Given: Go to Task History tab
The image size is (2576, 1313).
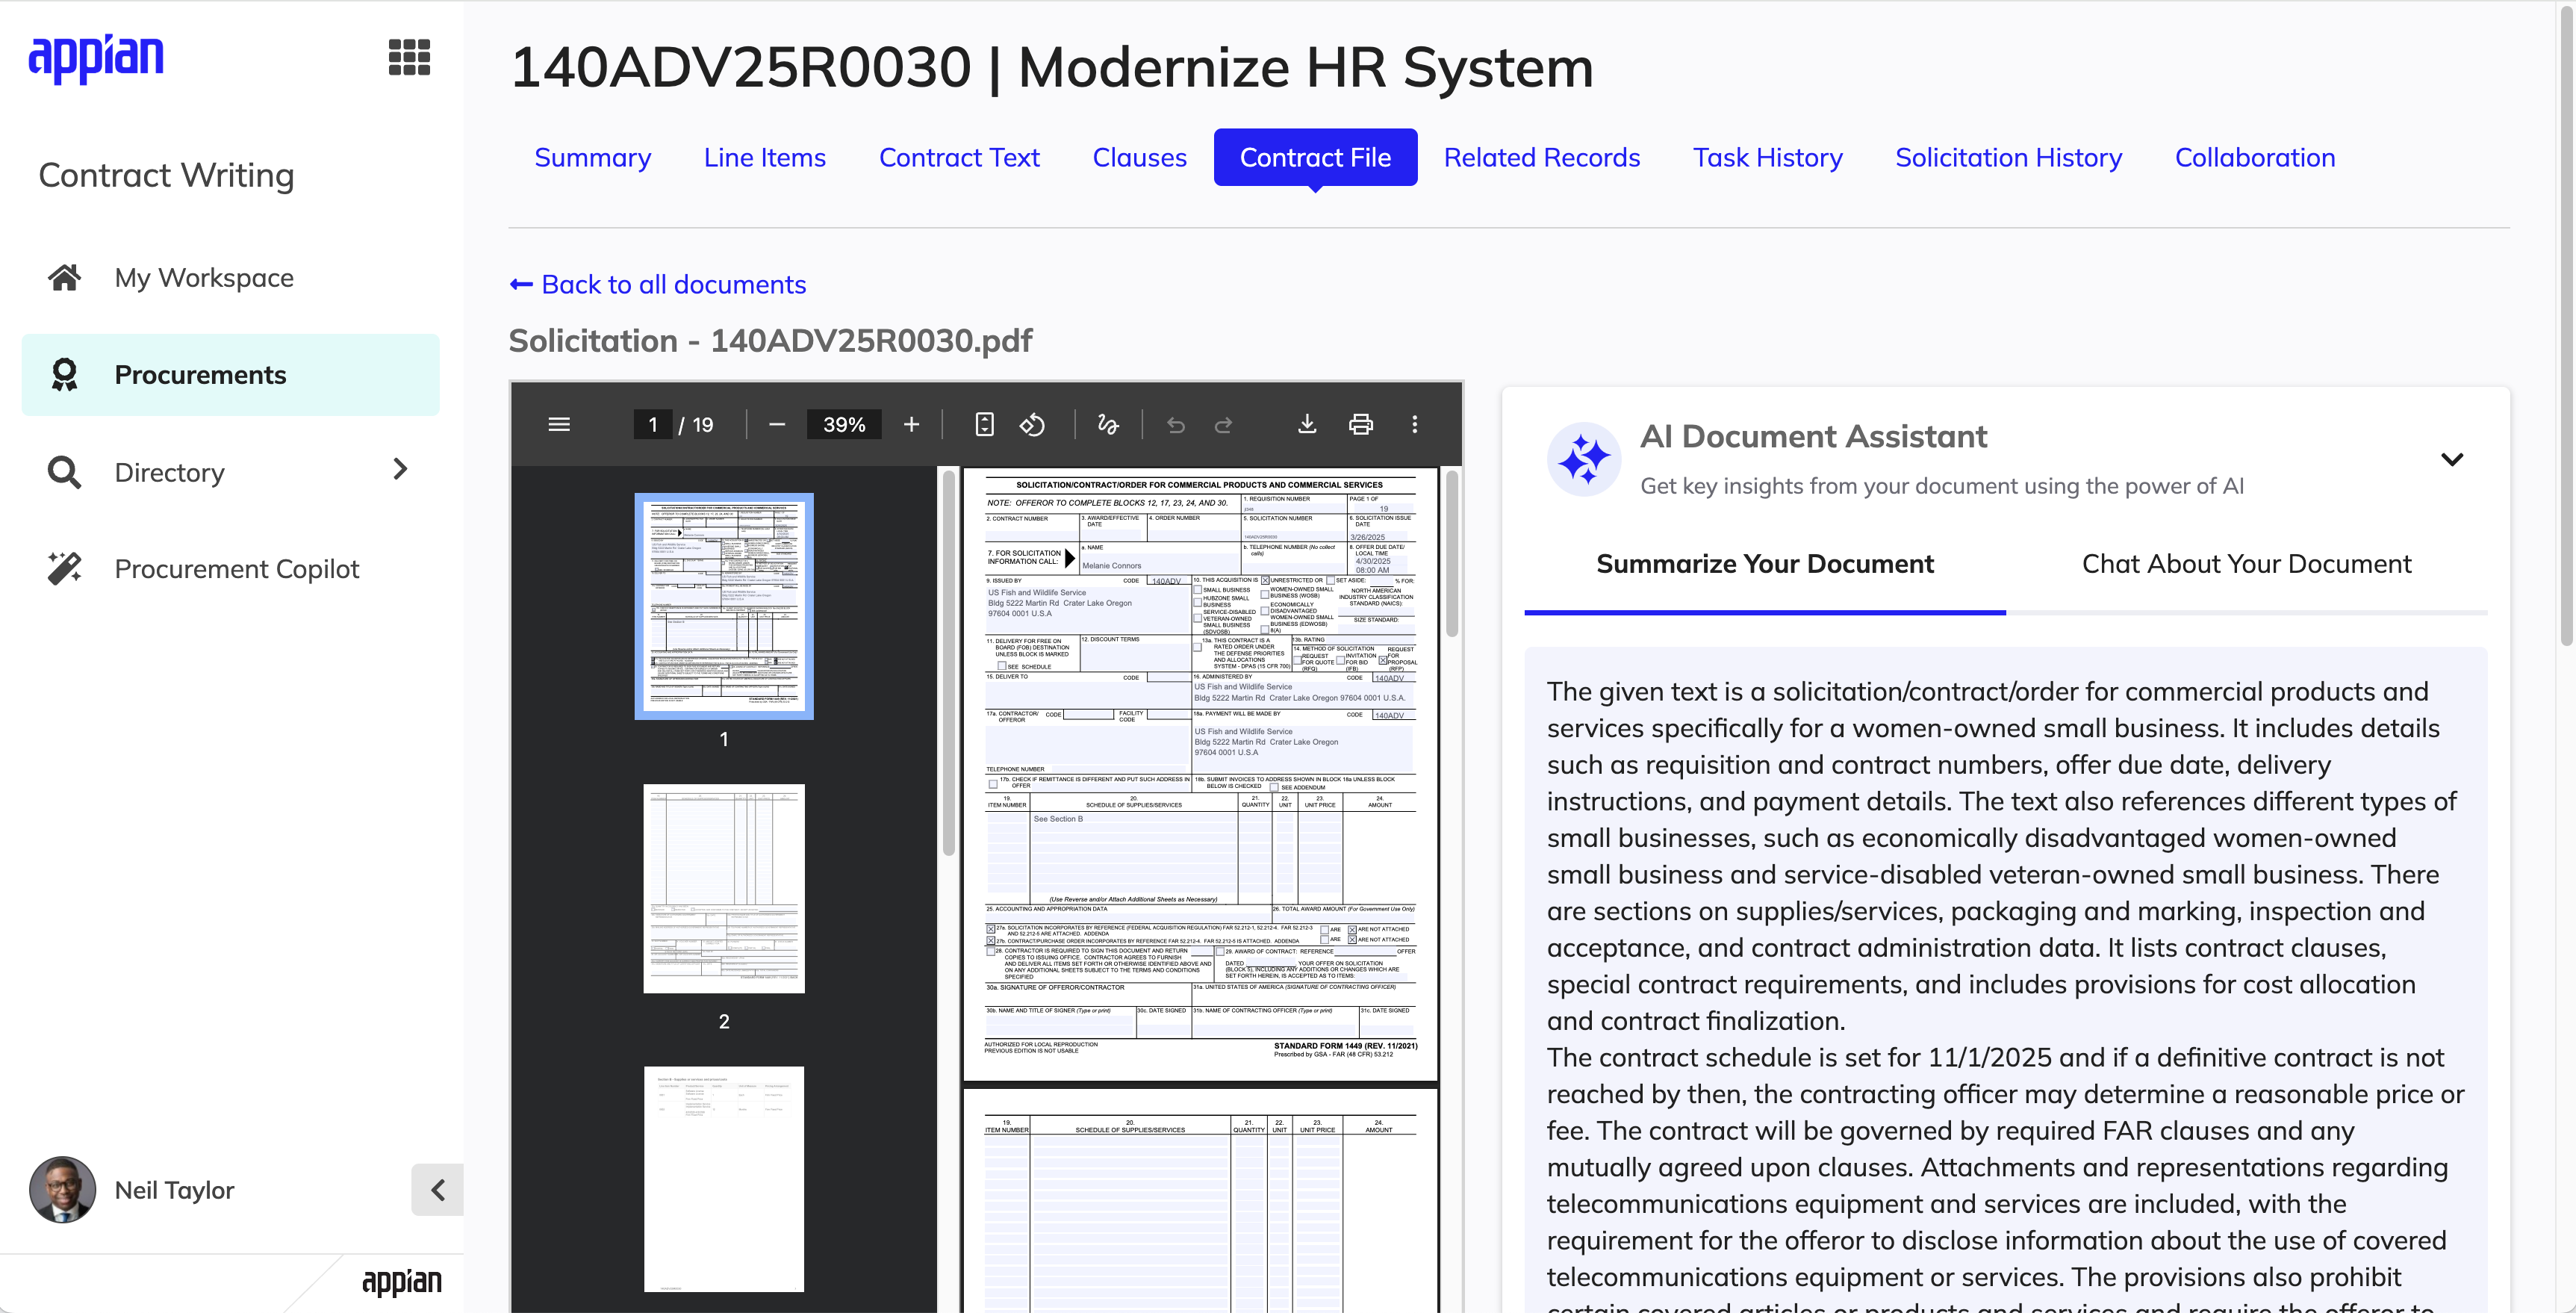Looking at the screenshot, I should pyautogui.click(x=1767, y=157).
